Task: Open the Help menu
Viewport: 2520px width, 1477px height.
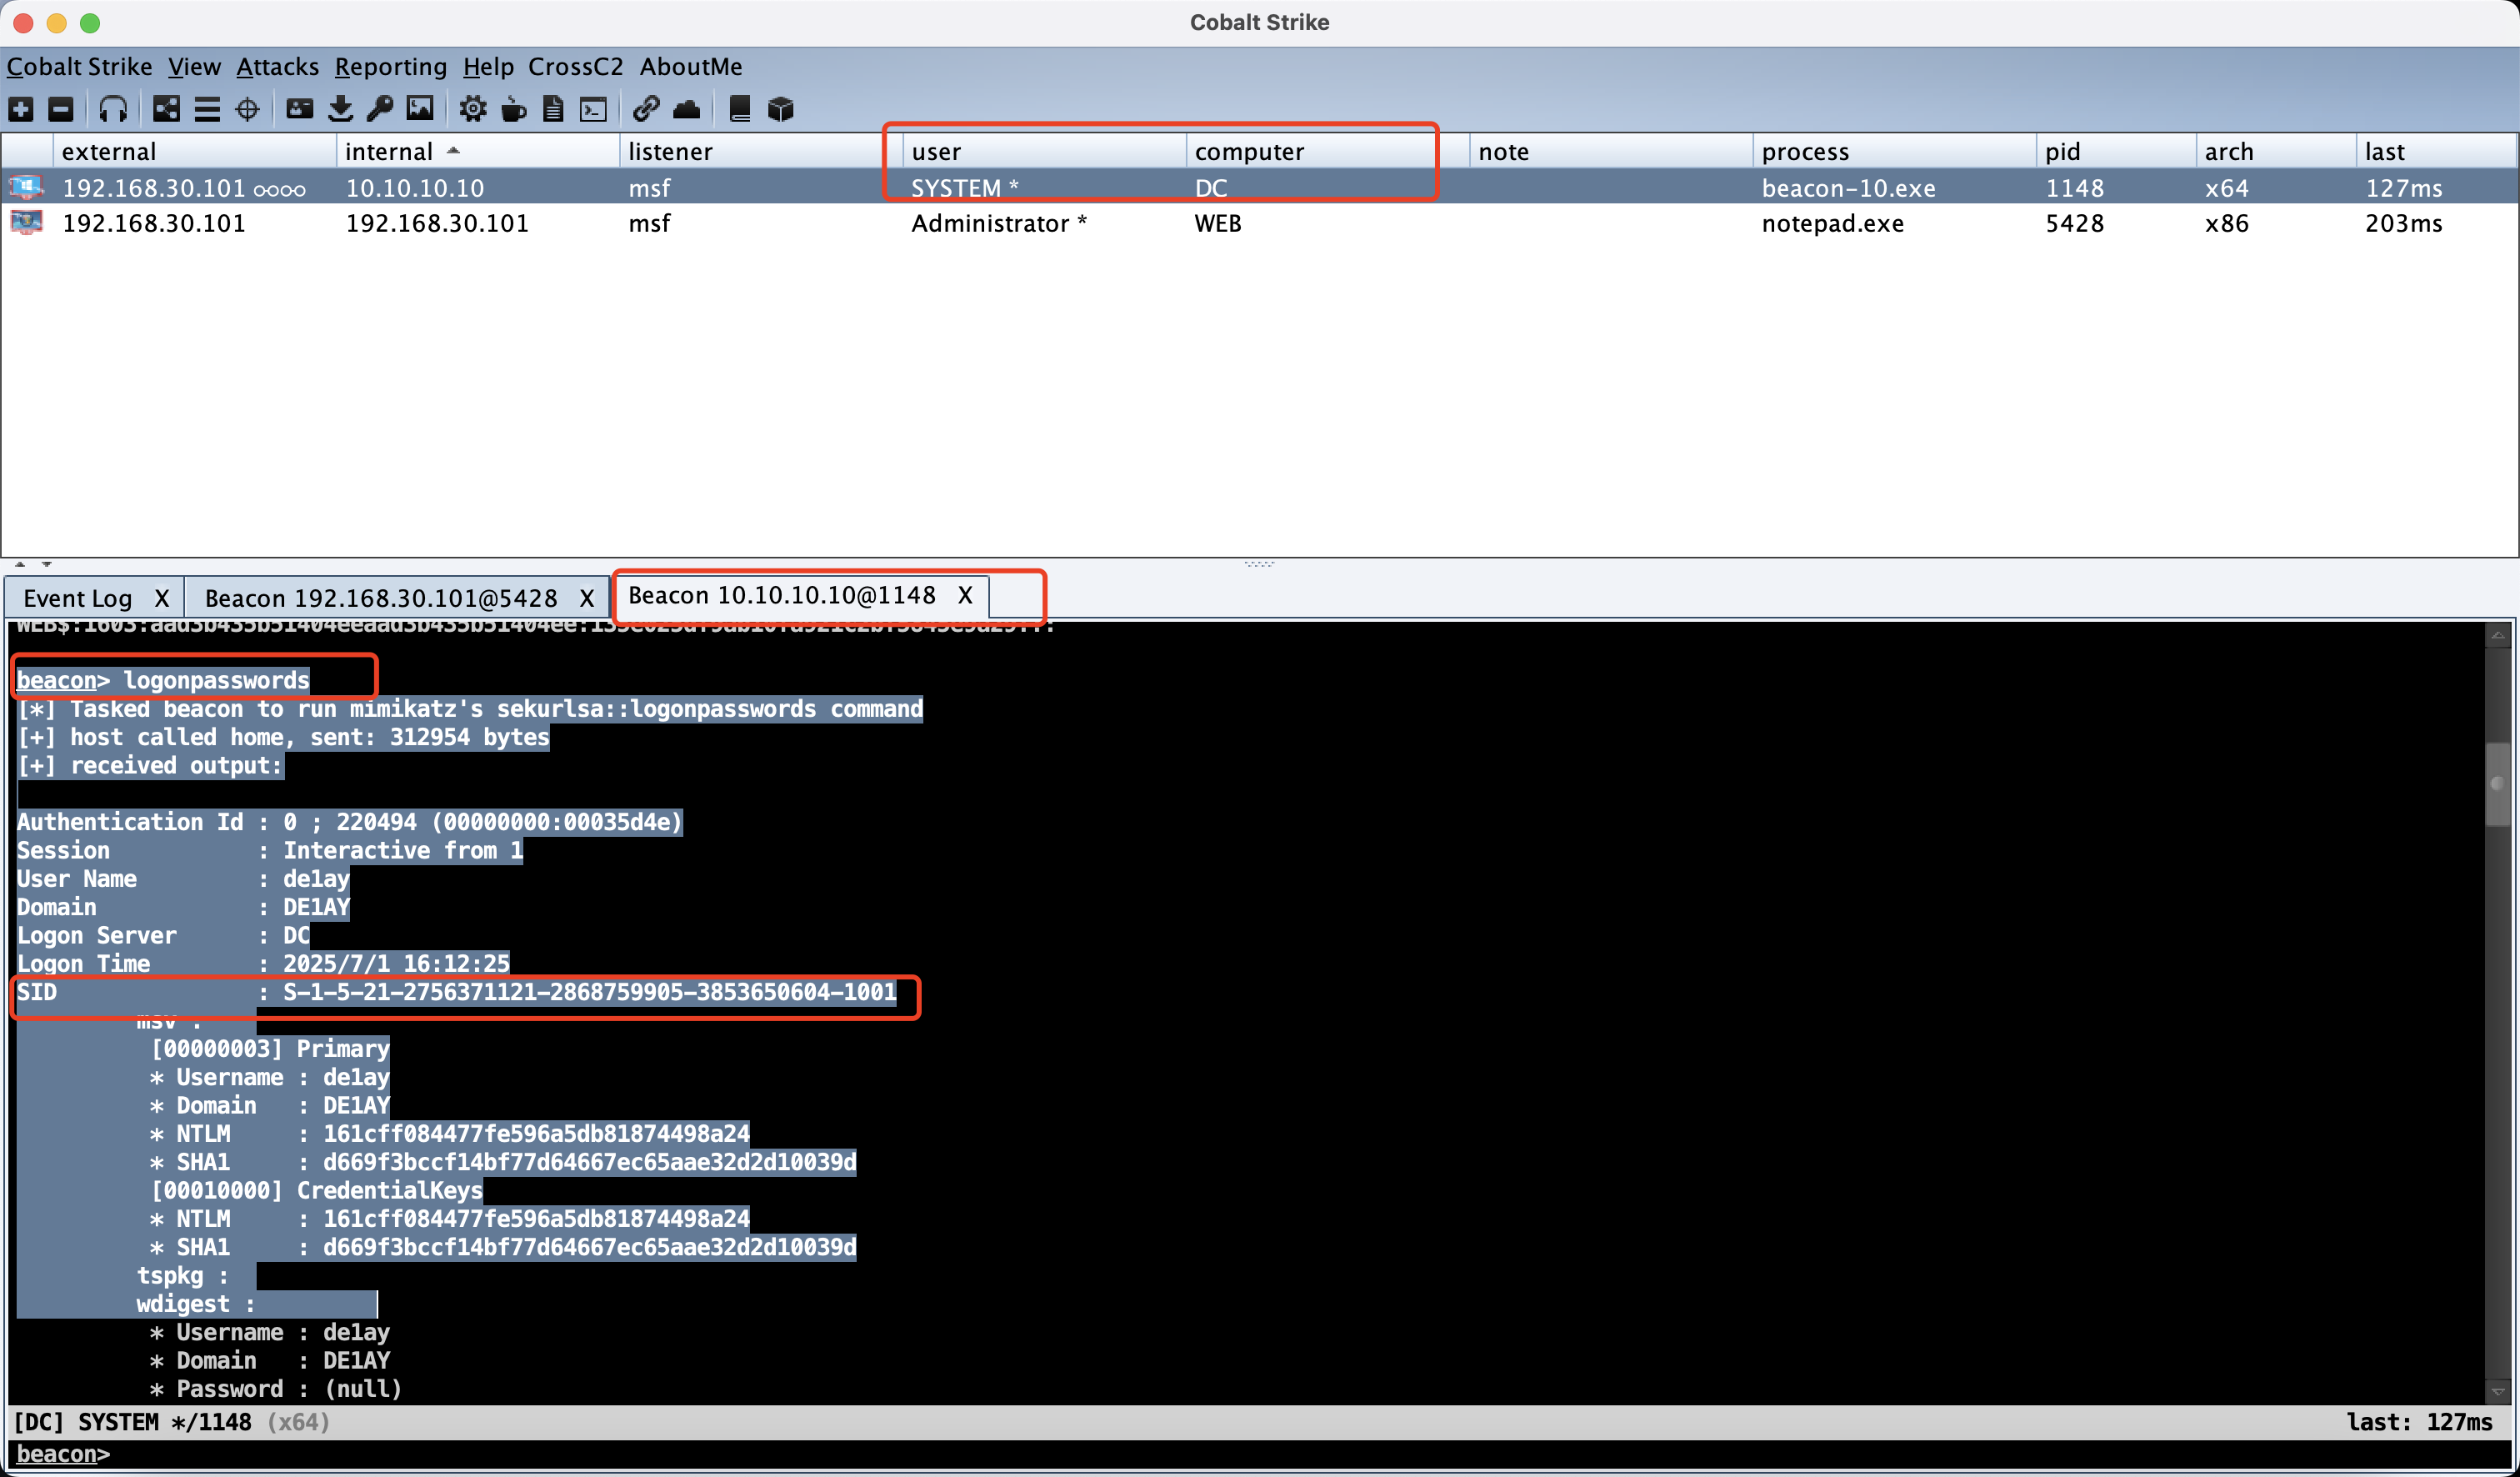Action: [x=488, y=66]
